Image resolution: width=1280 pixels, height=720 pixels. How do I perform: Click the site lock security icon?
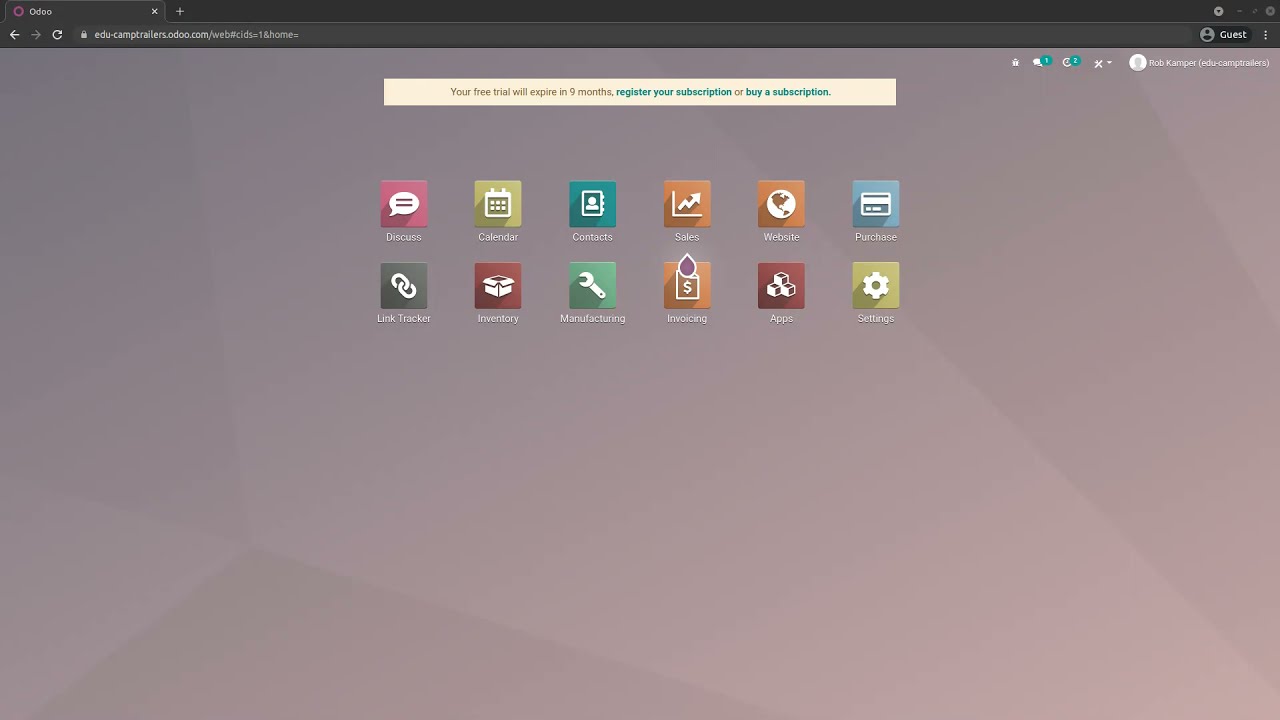coord(84,34)
